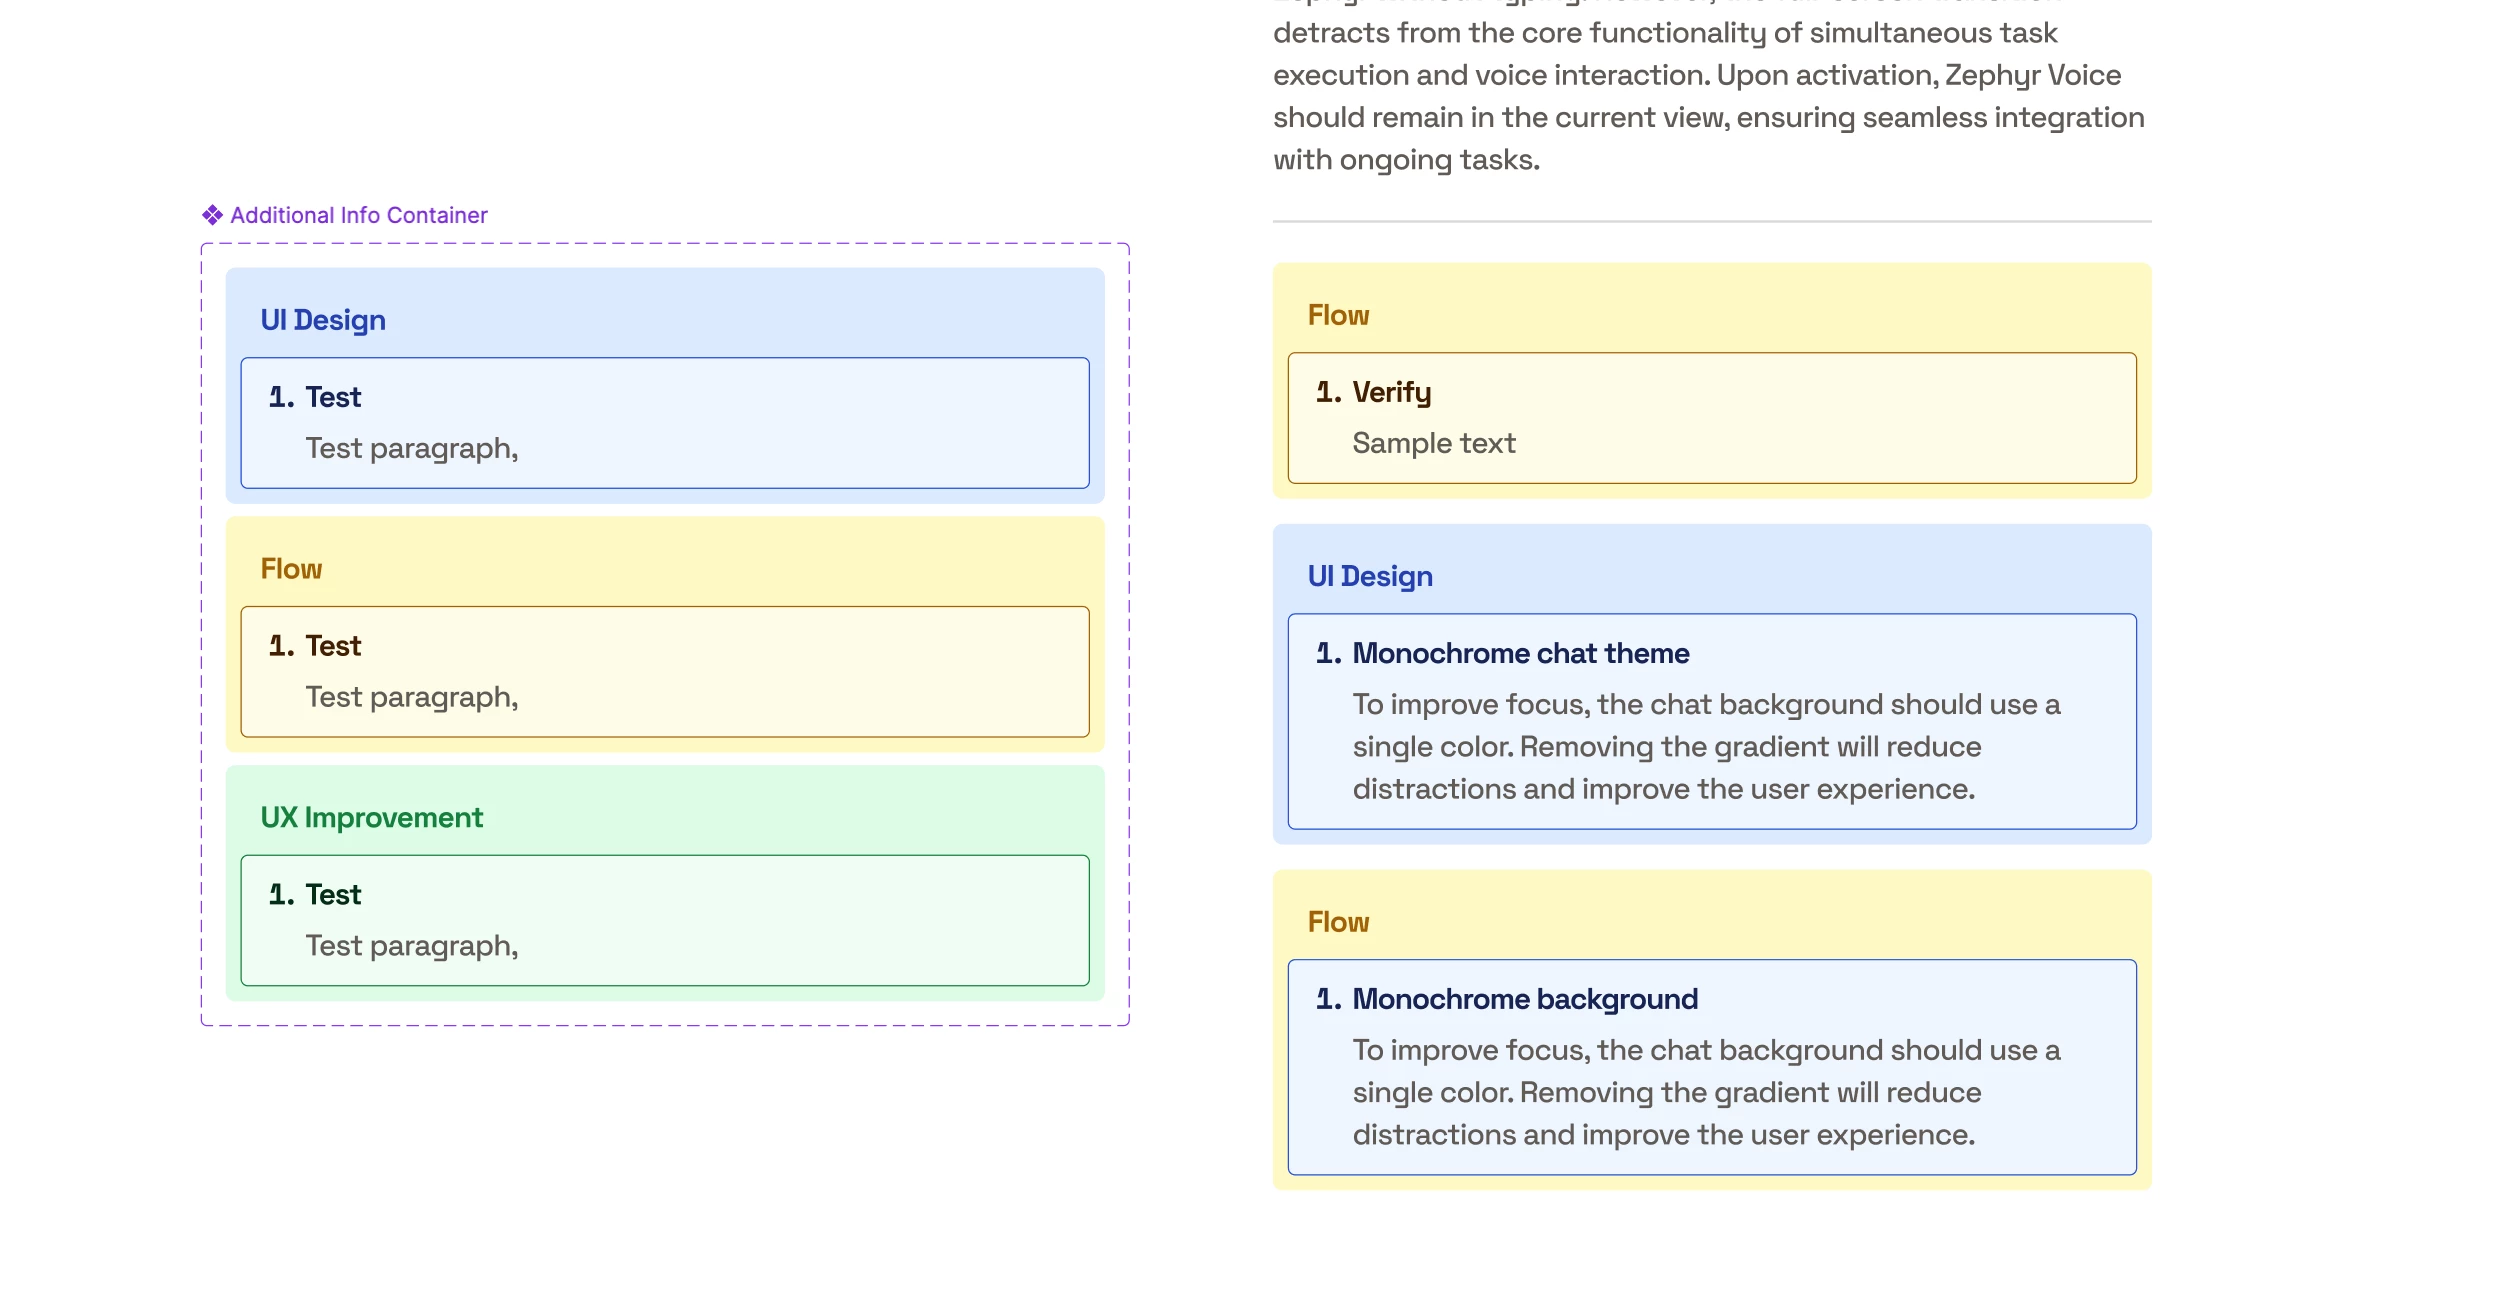Click Test paragraph text in green card
Image resolution: width=2496 pixels, height=1316 pixels.
click(411, 946)
